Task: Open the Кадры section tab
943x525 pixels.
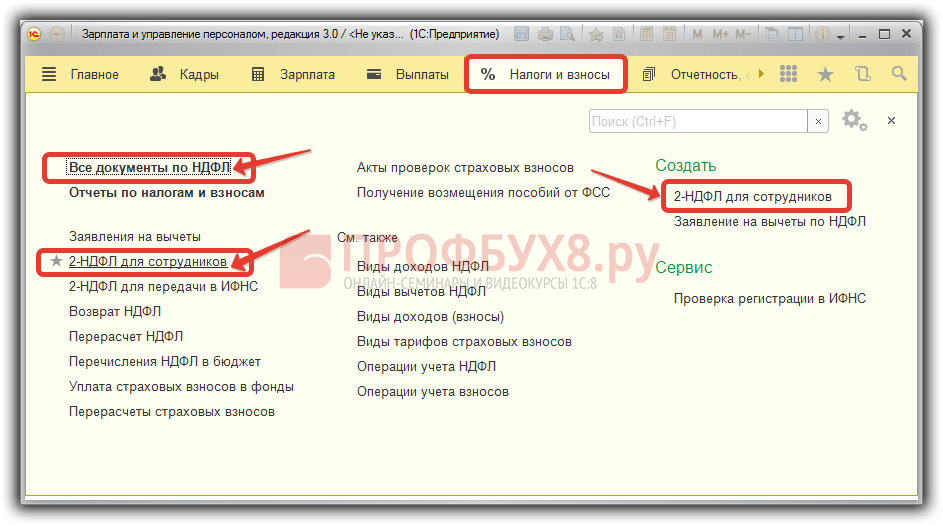Action: pyautogui.click(x=185, y=74)
